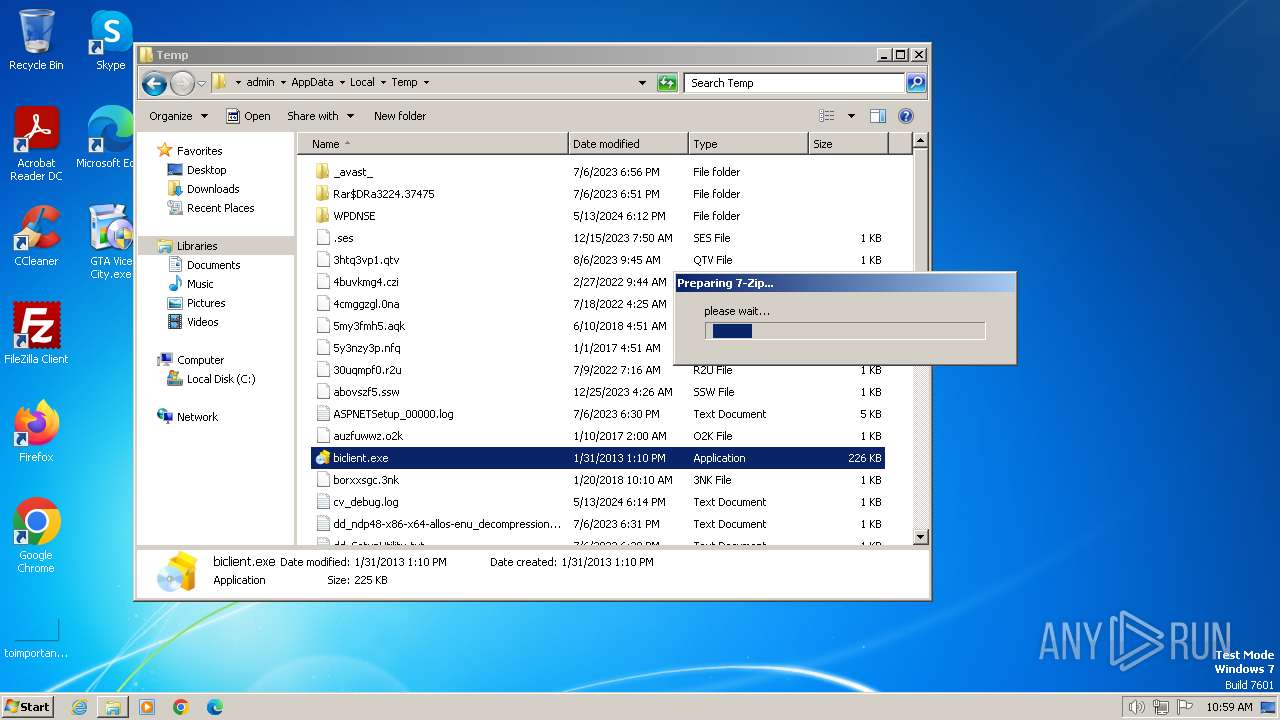Open Organize dropdown menu
Screen dimensions: 1280x720
pyautogui.click(x=178, y=116)
